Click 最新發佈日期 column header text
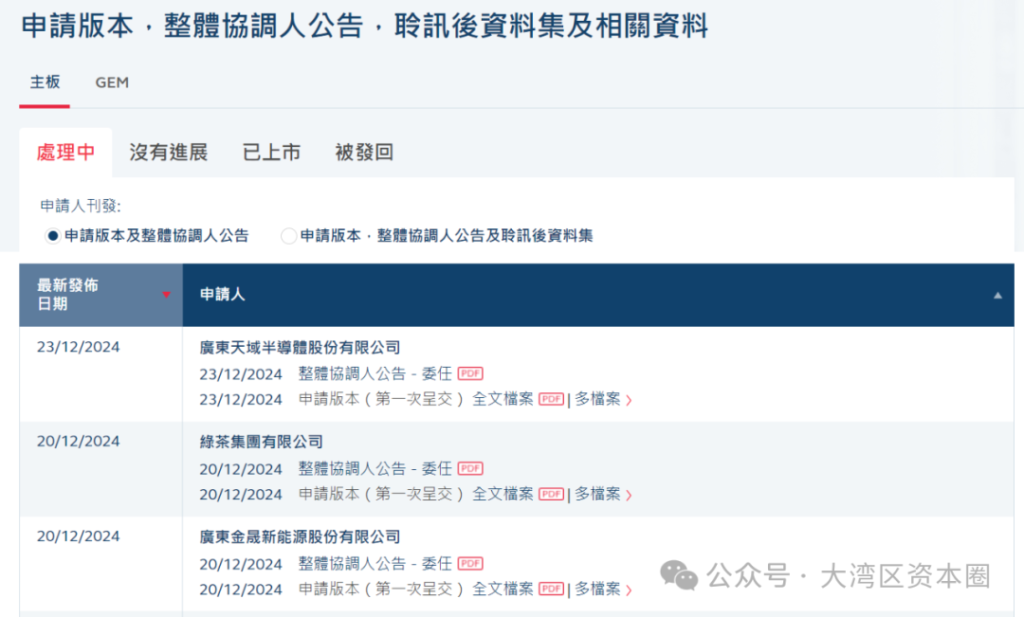 pos(67,294)
